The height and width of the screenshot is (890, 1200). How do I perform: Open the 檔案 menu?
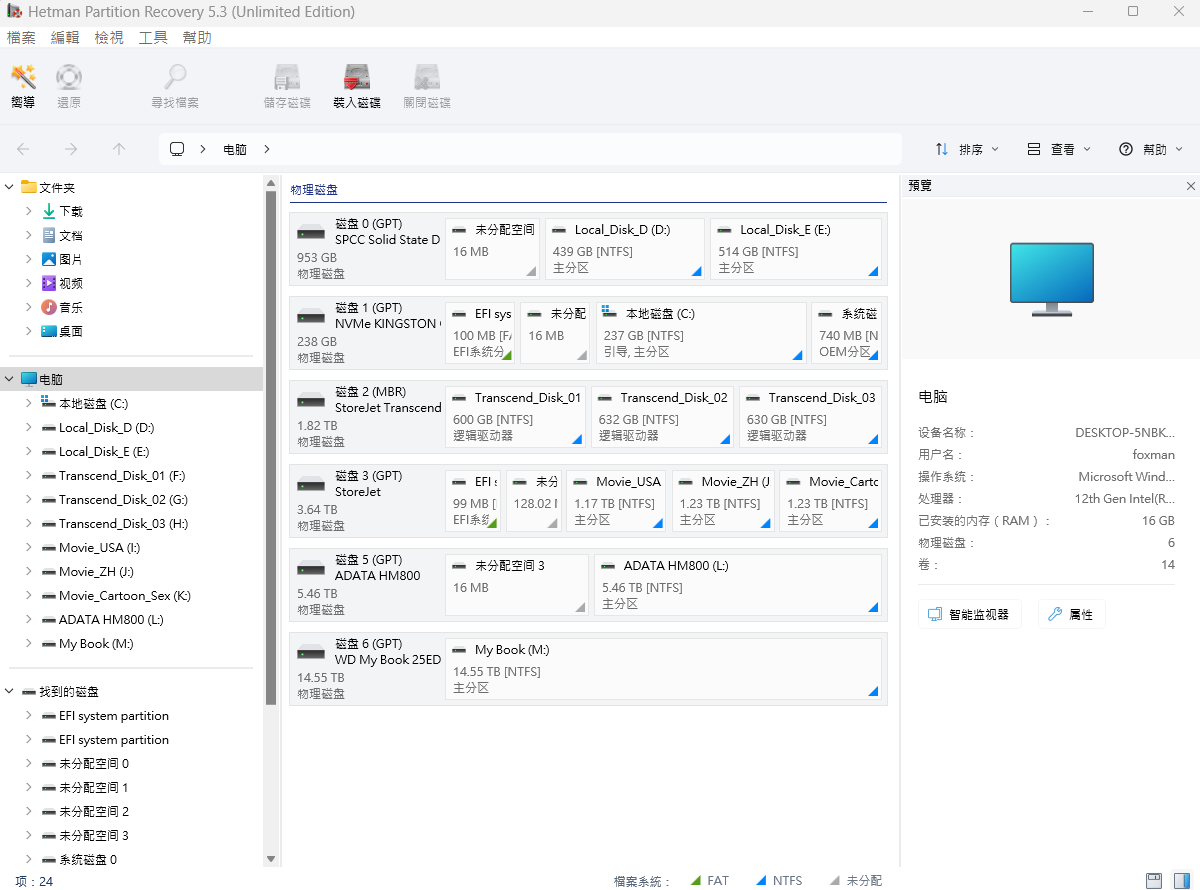pyautogui.click(x=21, y=38)
